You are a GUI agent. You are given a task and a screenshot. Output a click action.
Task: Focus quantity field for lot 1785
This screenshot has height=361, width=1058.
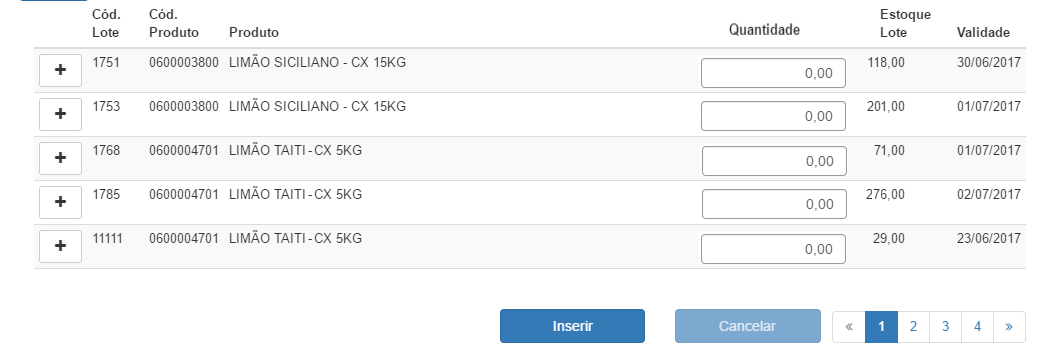click(774, 204)
